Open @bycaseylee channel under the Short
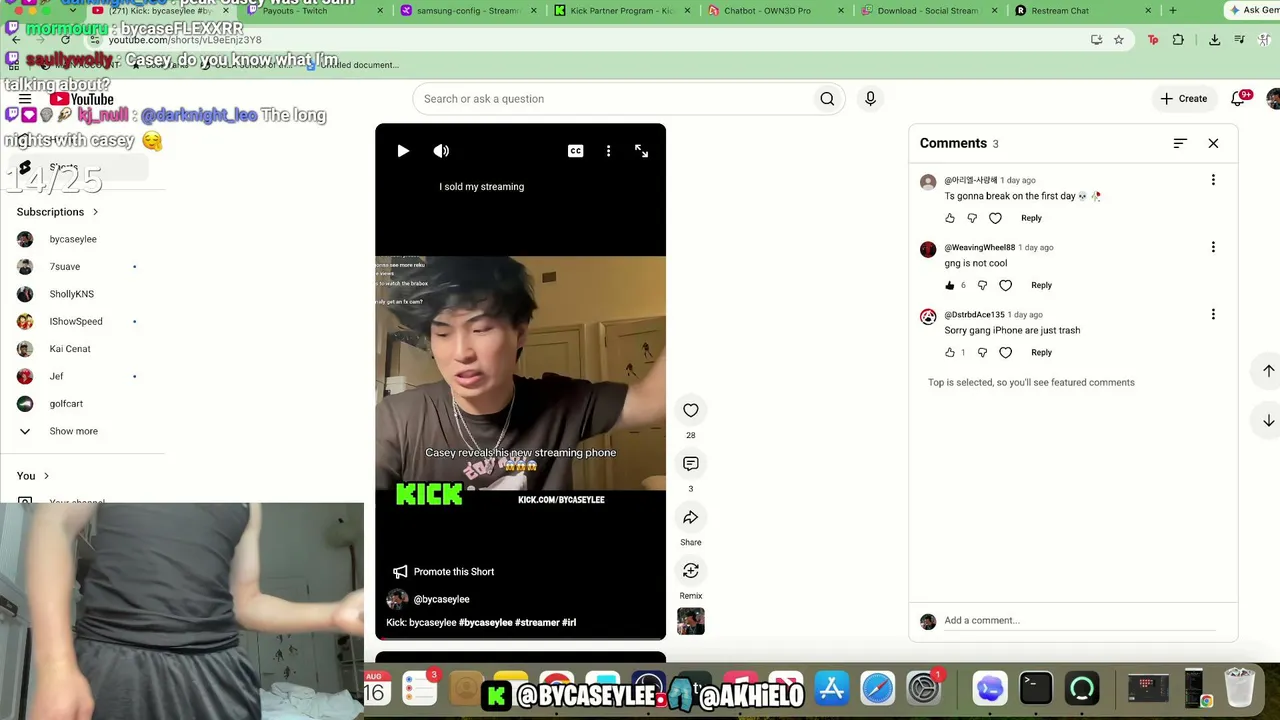The height and width of the screenshot is (720, 1280). tap(441, 599)
